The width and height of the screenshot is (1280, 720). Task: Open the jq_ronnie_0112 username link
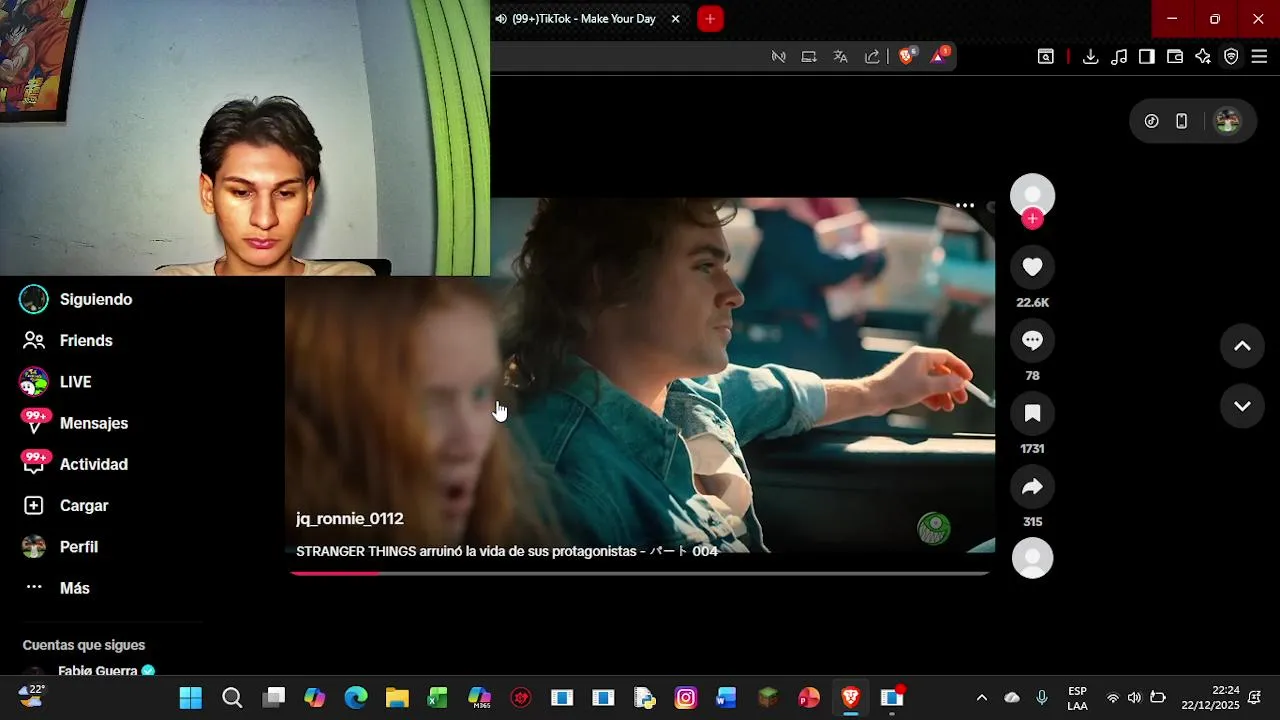(x=350, y=519)
